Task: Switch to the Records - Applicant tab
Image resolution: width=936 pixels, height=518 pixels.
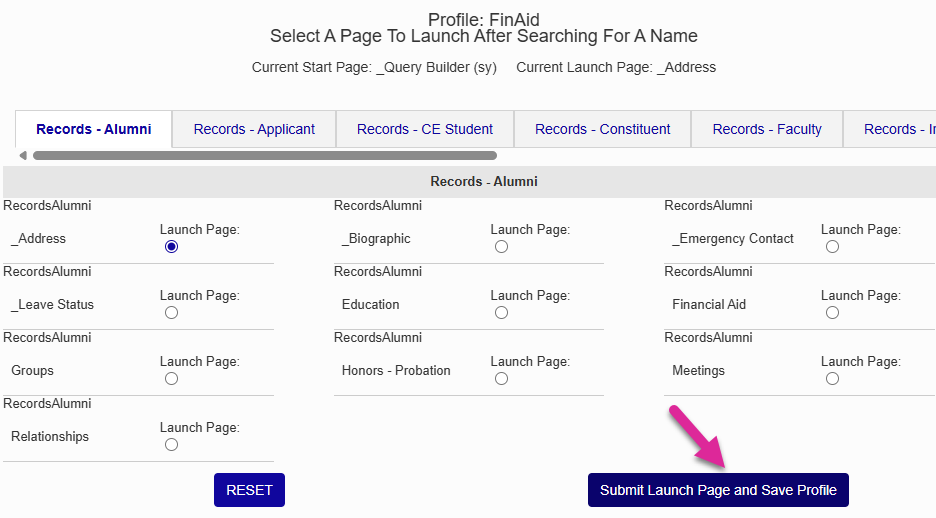Action: pyautogui.click(x=254, y=129)
